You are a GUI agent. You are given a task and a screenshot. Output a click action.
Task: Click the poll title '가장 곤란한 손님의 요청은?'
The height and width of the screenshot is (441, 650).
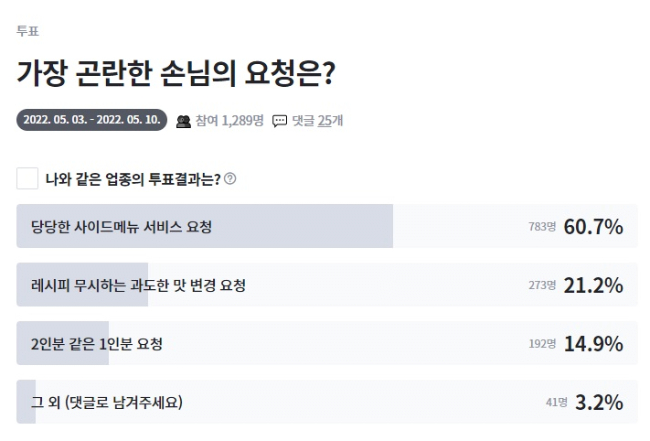point(175,73)
